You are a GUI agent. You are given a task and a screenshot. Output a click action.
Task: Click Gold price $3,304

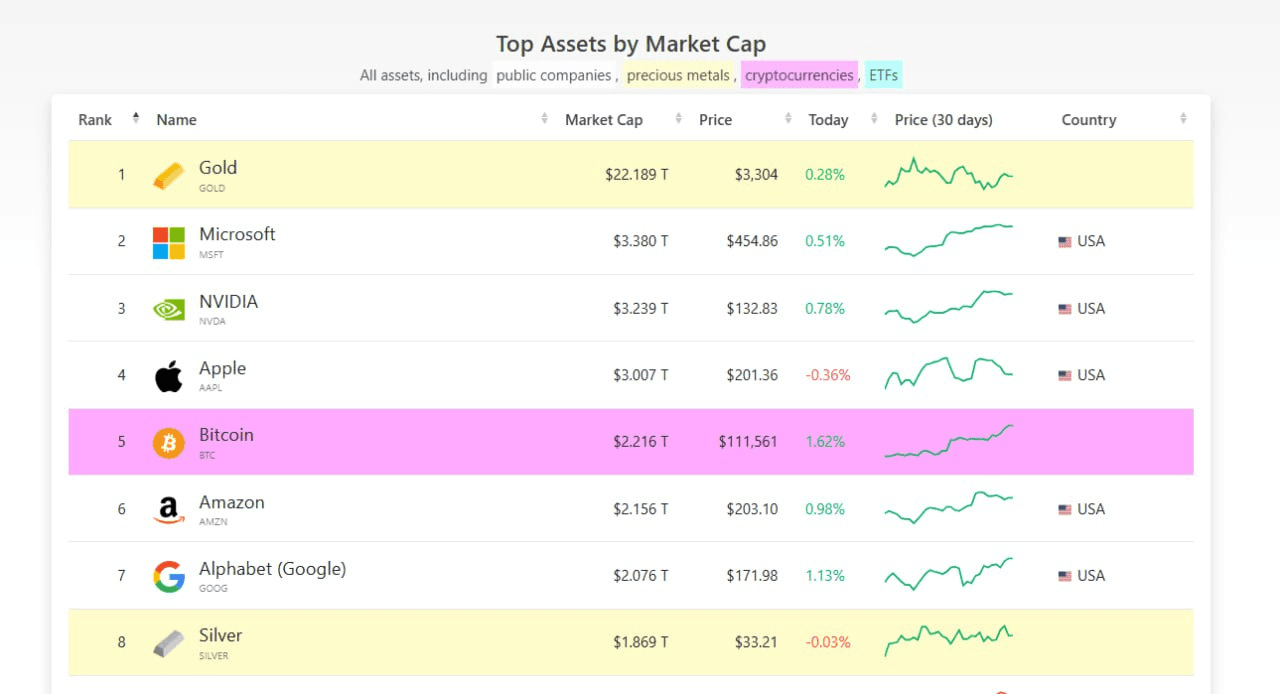756,175
